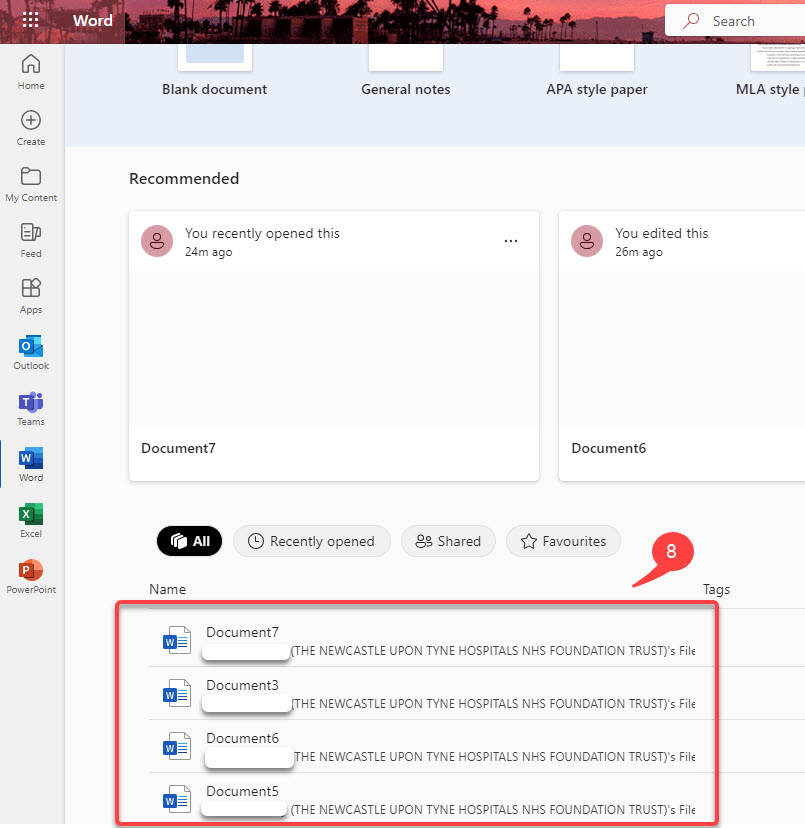Open the recommended Document7 card
The height and width of the screenshot is (828, 805).
pyautogui.click(x=334, y=346)
